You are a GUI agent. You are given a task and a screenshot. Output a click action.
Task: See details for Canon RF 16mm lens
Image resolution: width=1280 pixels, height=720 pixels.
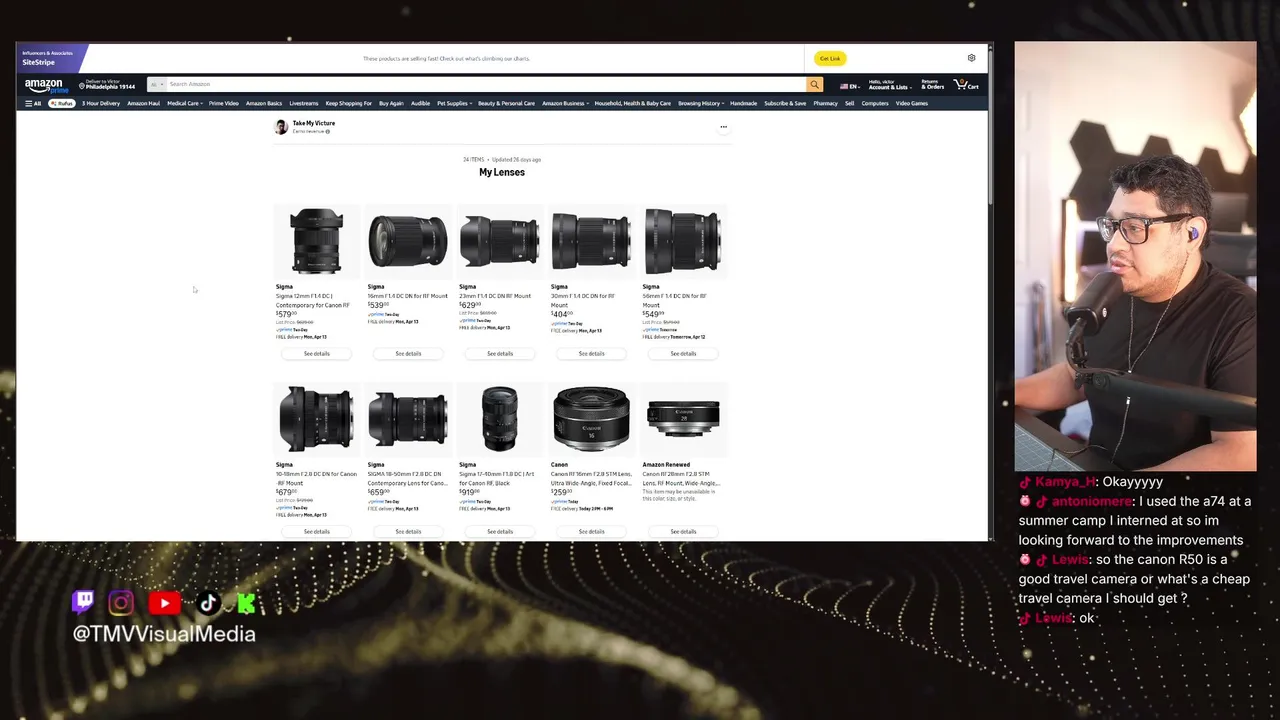point(591,531)
